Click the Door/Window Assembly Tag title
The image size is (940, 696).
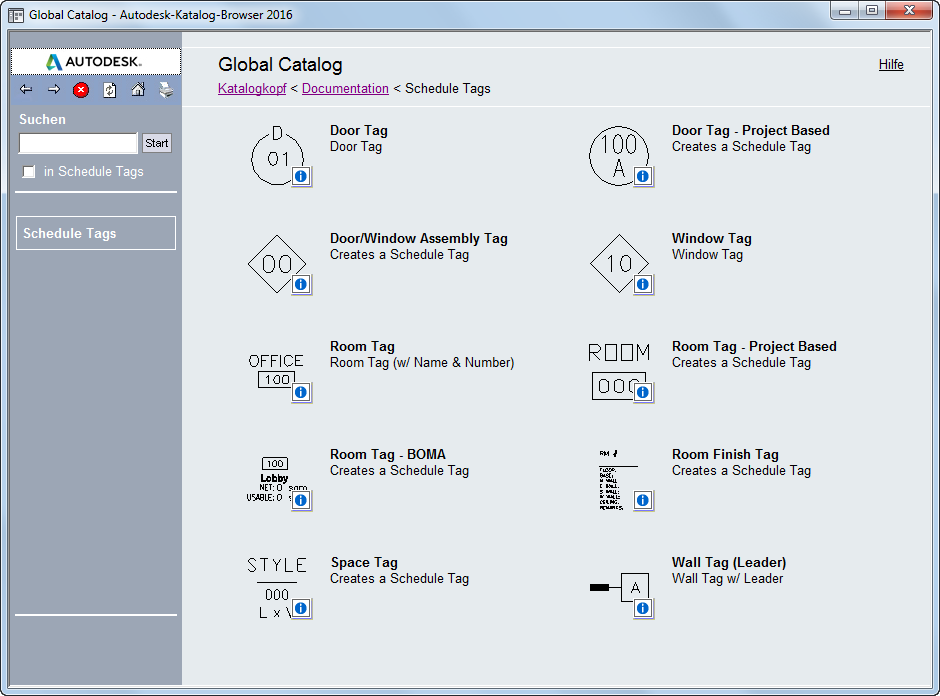418,238
